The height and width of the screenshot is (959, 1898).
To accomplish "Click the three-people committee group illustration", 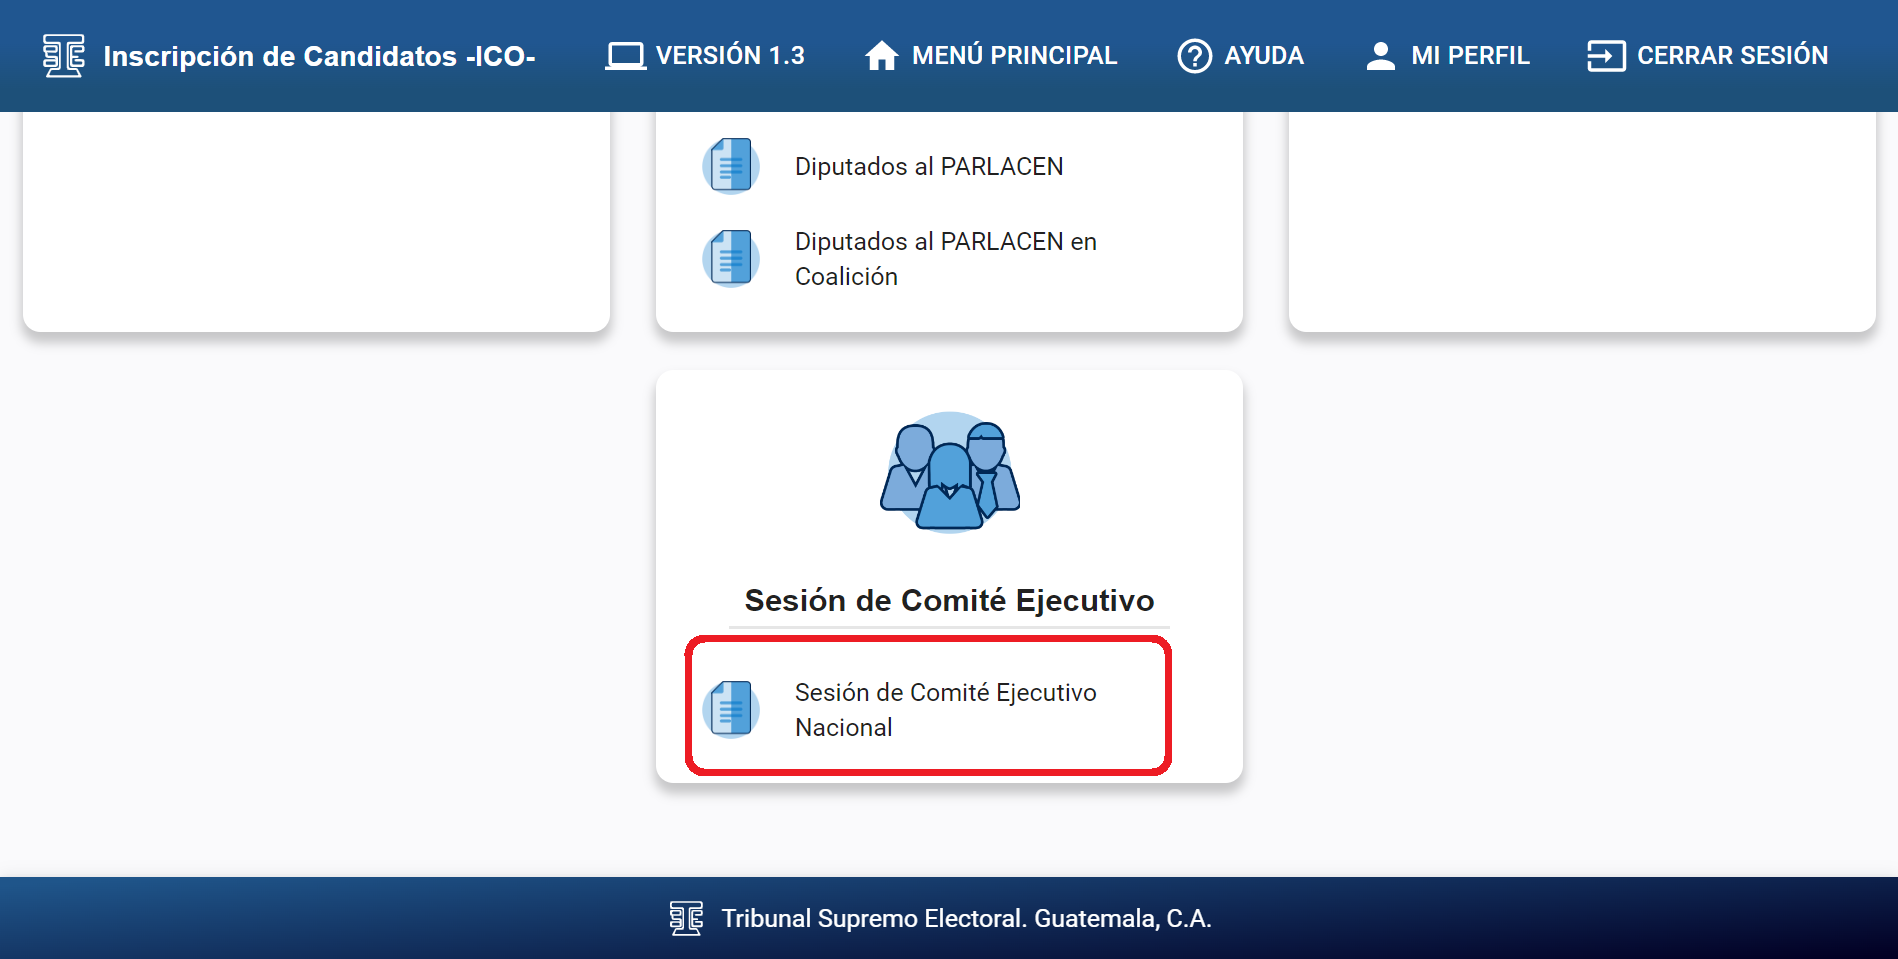I will pos(949,472).
